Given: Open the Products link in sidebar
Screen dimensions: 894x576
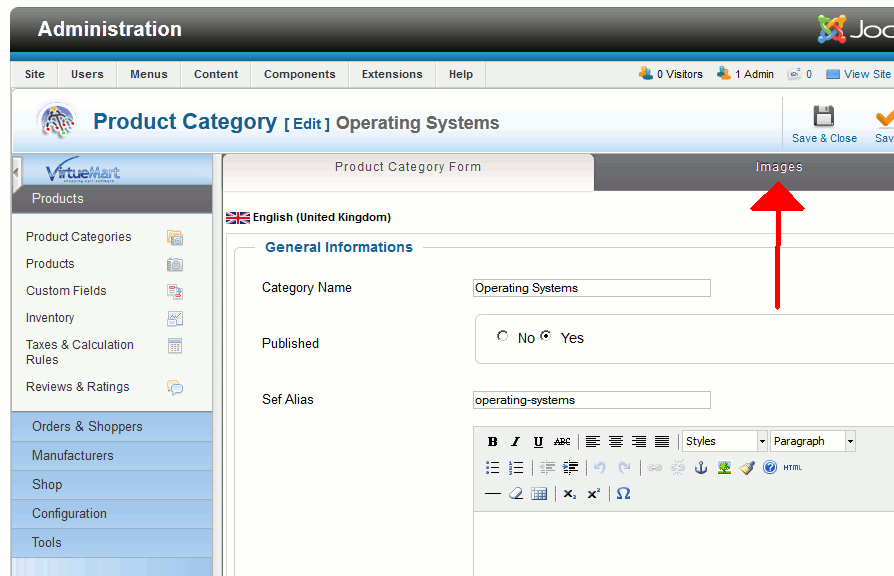Looking at the screenshot, I should [x=50, y=264].
